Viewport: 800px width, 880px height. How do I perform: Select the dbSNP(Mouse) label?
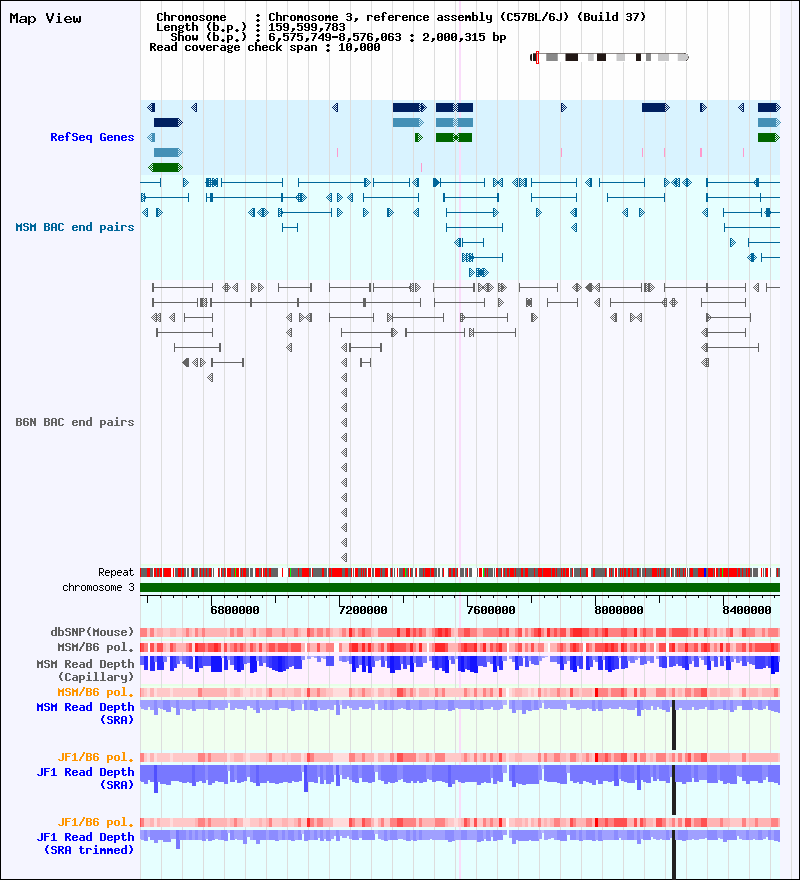coord(92,632)
